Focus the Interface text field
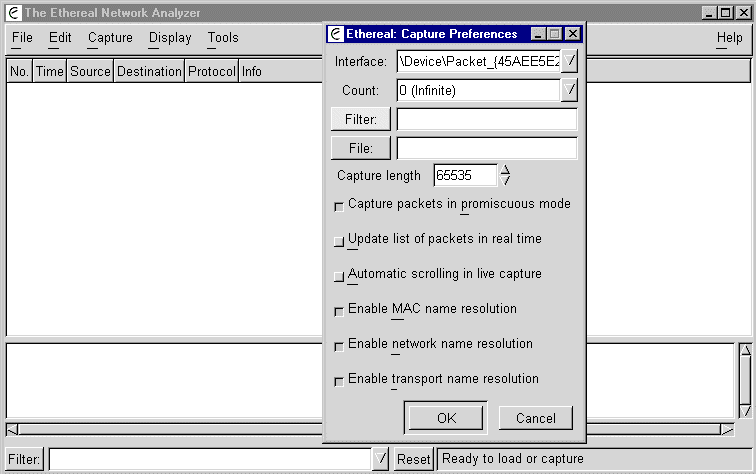The image size is (756, 474). [479, 61]
